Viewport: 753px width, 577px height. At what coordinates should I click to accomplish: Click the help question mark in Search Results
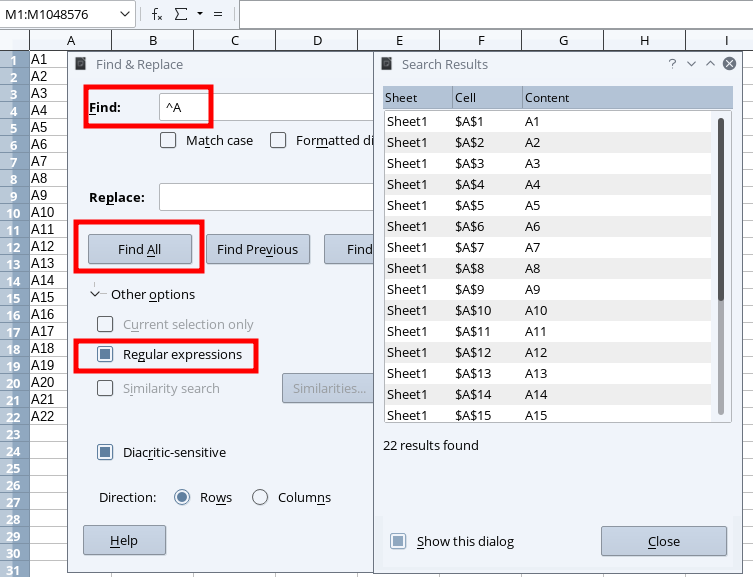click(672, 64)
